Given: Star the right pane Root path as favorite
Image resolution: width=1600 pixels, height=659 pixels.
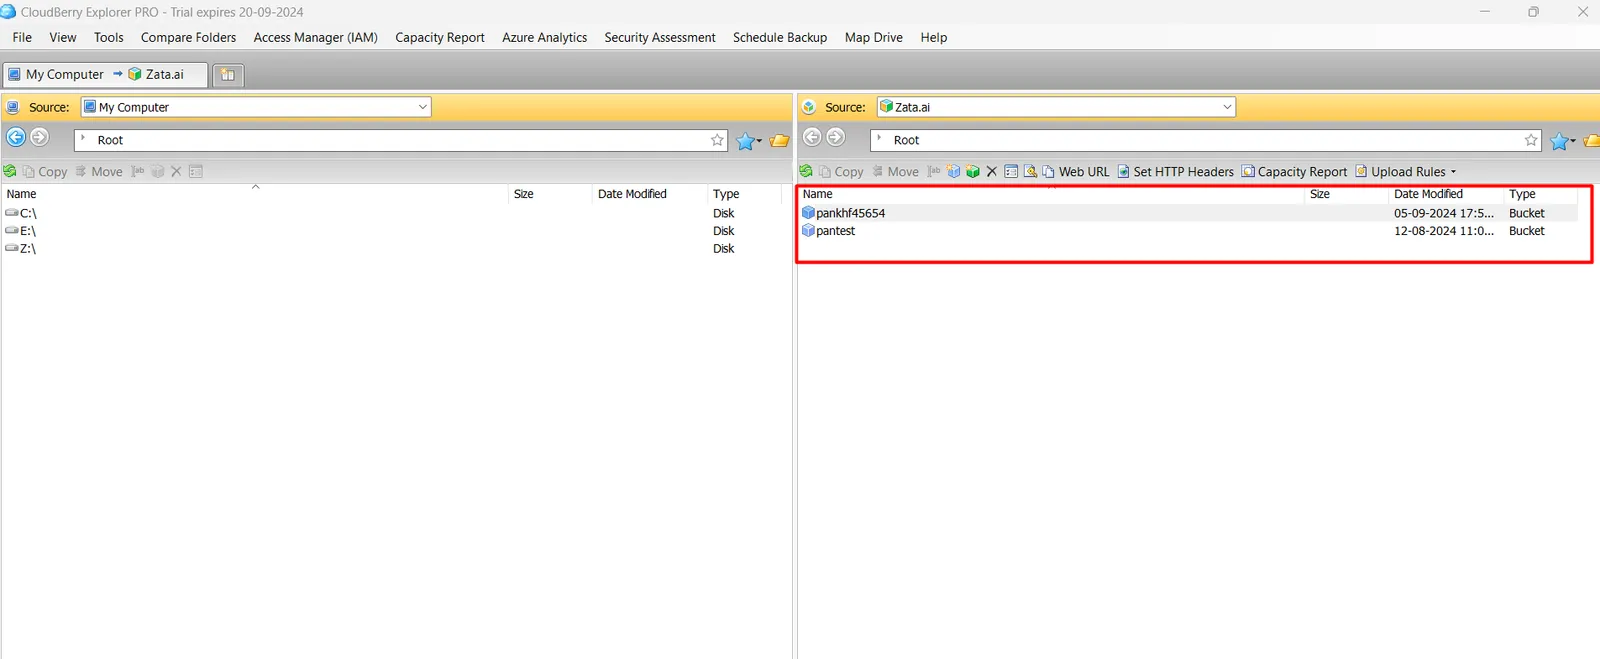Looking at the screenshot, I should [x=1531, y=141].
